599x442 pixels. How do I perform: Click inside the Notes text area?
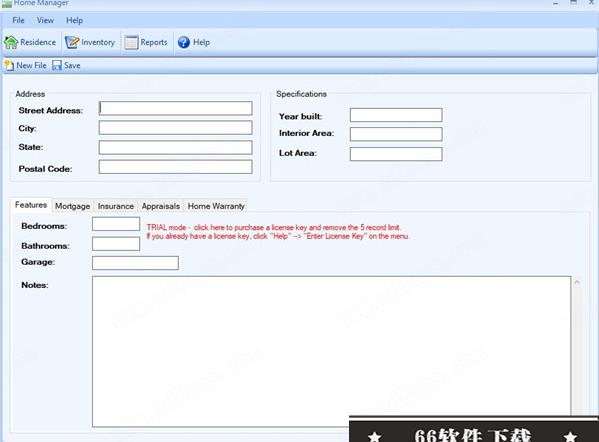pyautogui.click(x=332, y=351)
